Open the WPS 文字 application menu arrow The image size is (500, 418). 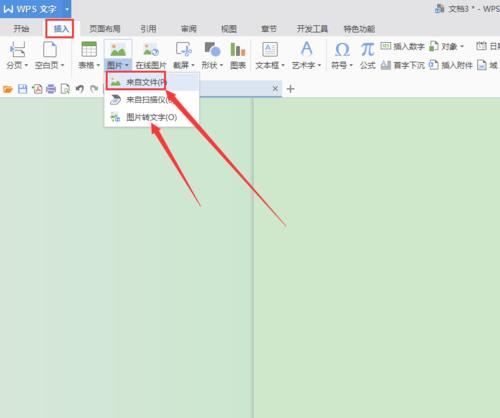click(67, 9)
